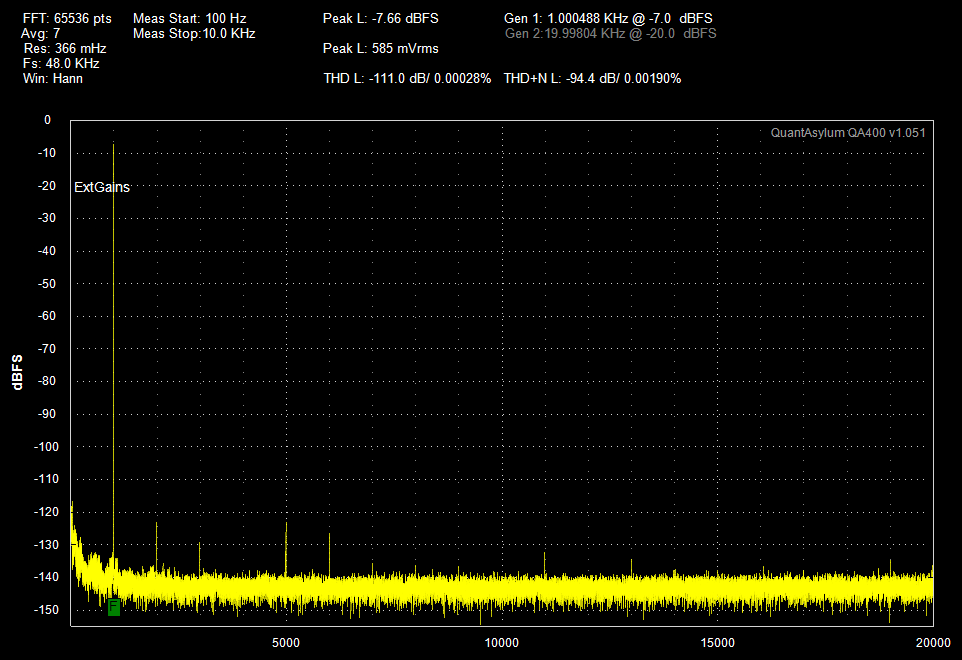The width and height of the screenshot is (962, 660).
Task: Click the -60 y-axis label
Action: [x=47, y=316]
